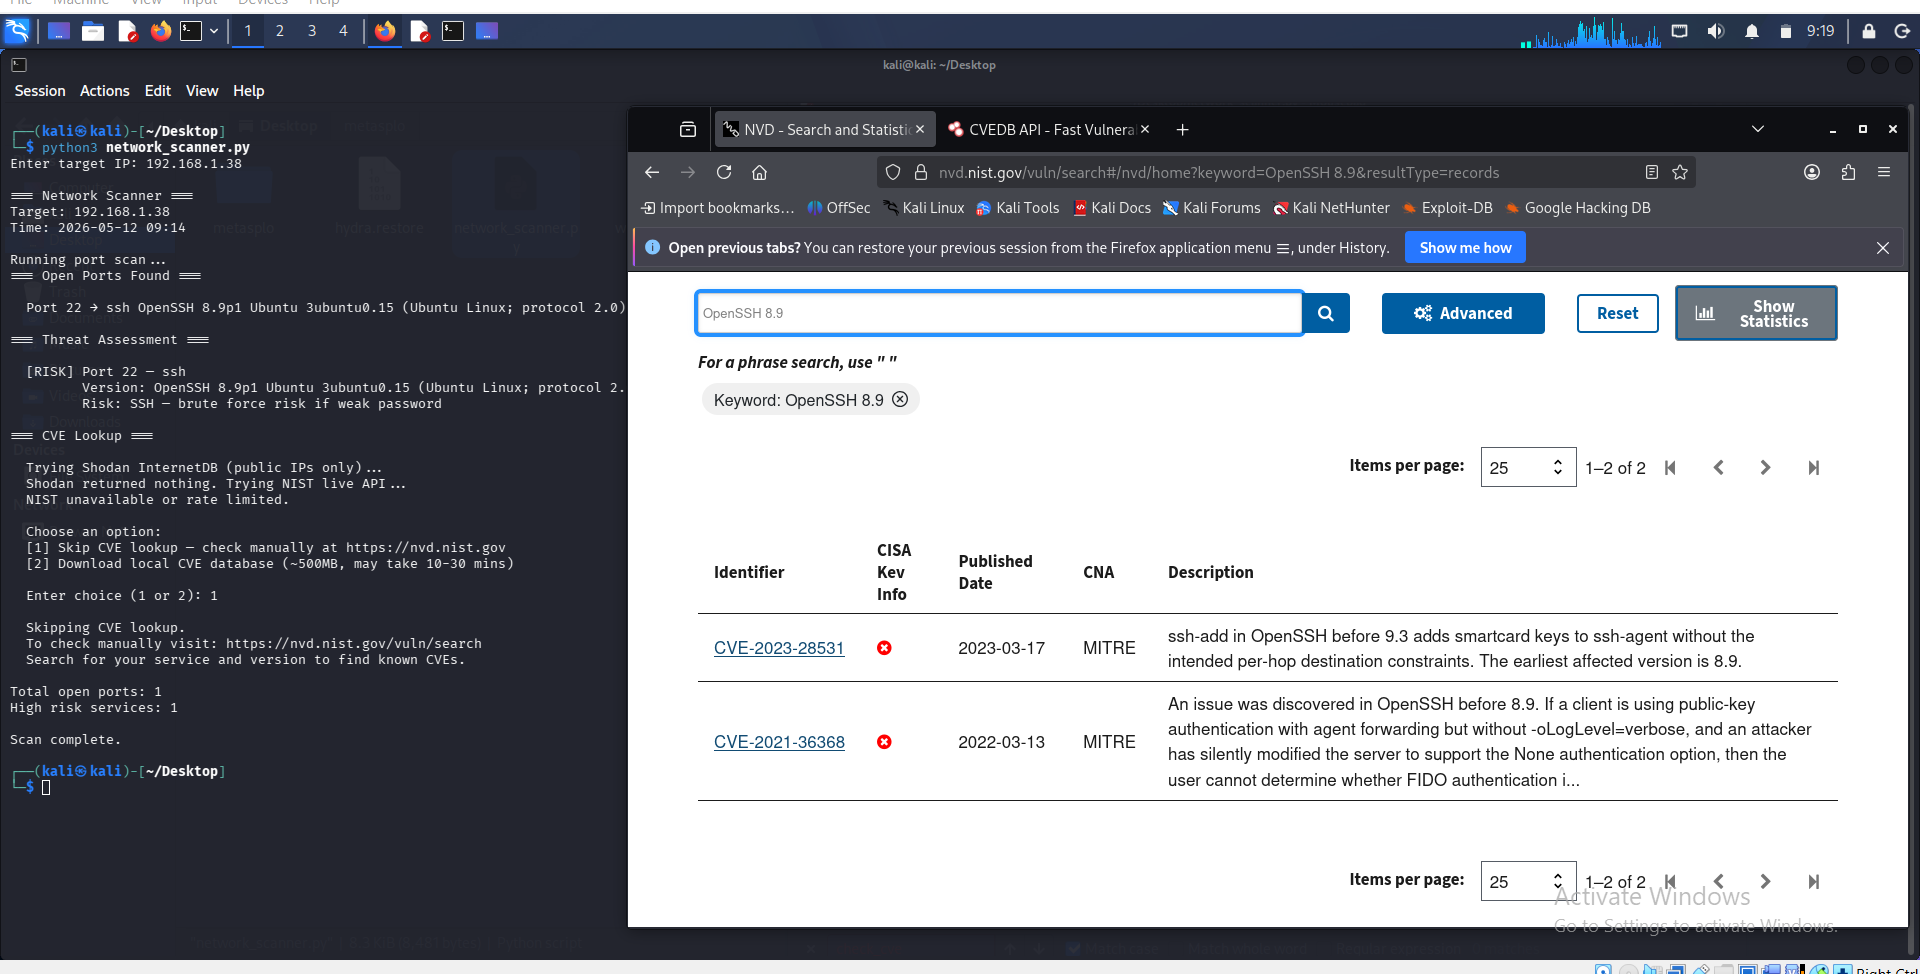Open the Kali applications menu icon
1920x974 pixels.
point(17,31)
